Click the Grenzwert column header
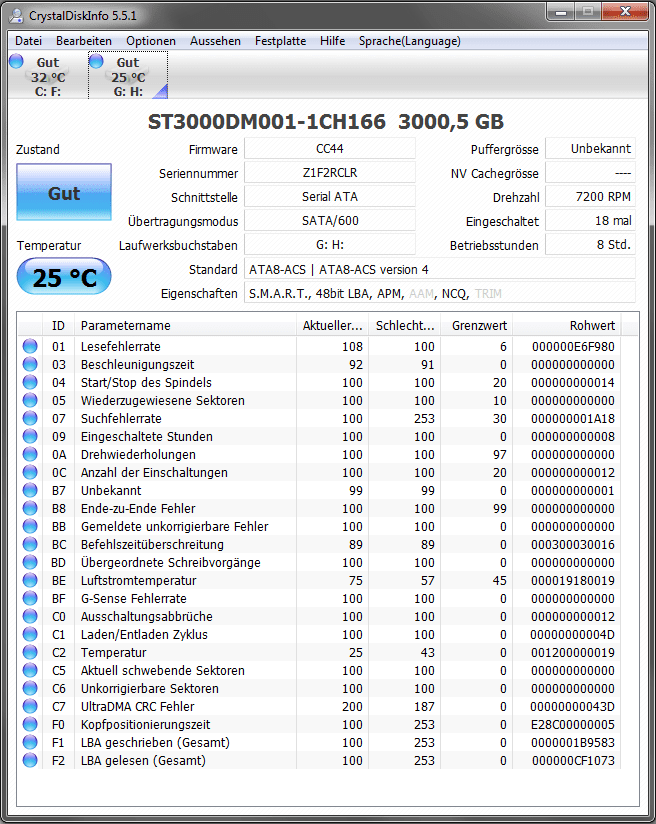Image resolution: width=656 pixels, height=824 pixels. [x=476, y=325]
